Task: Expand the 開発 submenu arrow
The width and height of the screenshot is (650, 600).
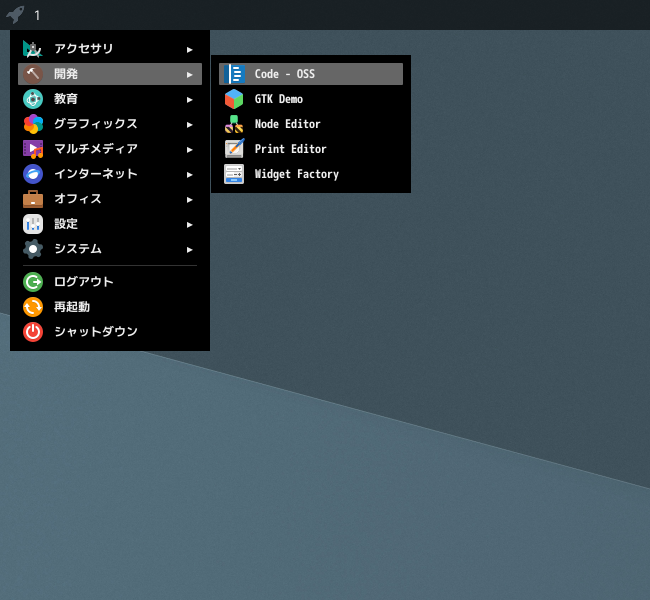Action: [x=189, y=75]
